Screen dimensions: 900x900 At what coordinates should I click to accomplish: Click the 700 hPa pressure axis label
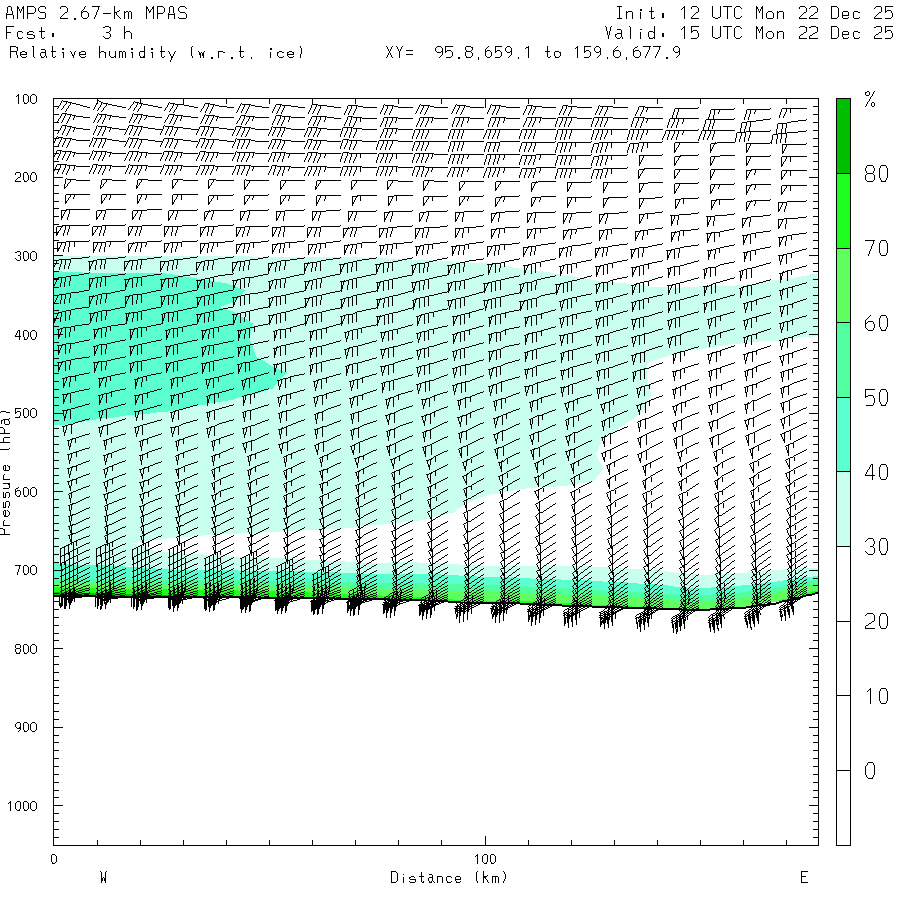pyautogui.click(x=26, y=571)
